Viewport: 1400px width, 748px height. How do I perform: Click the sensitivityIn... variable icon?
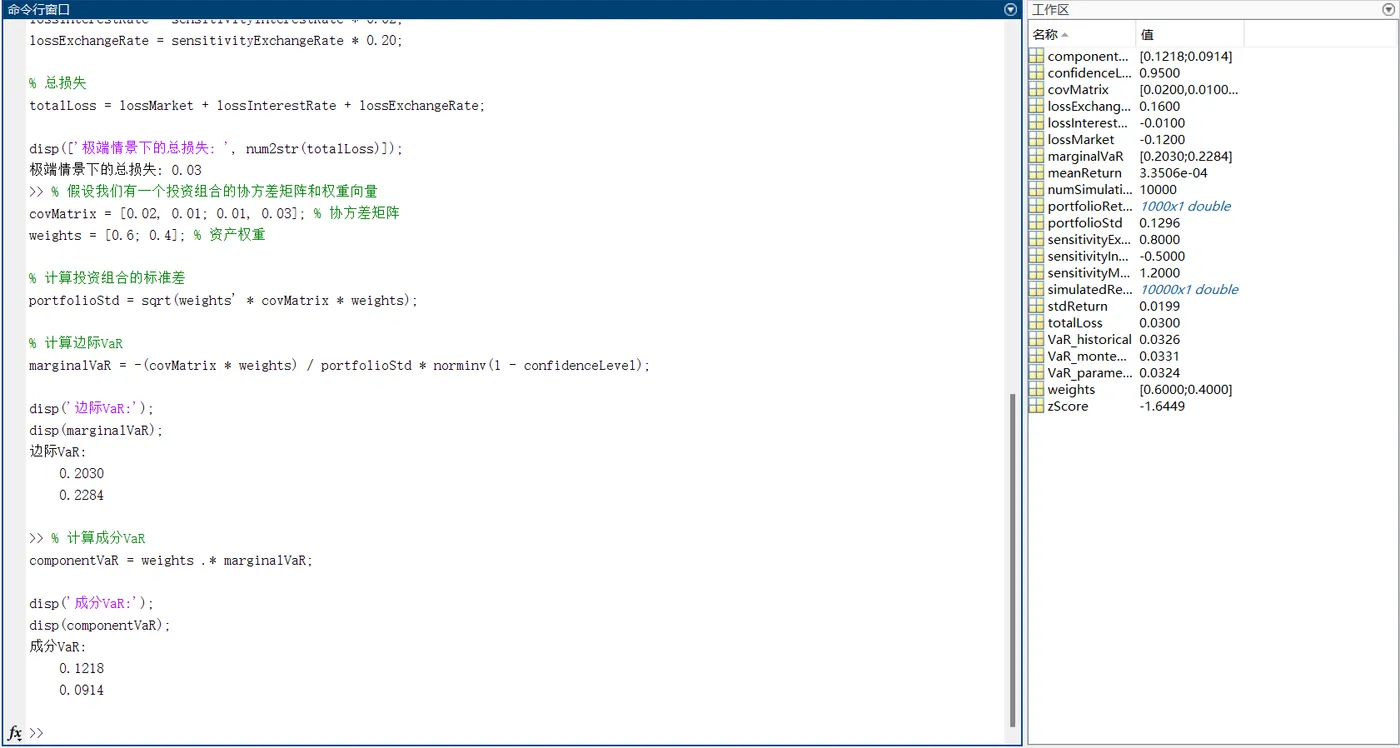pos(1037,257)
